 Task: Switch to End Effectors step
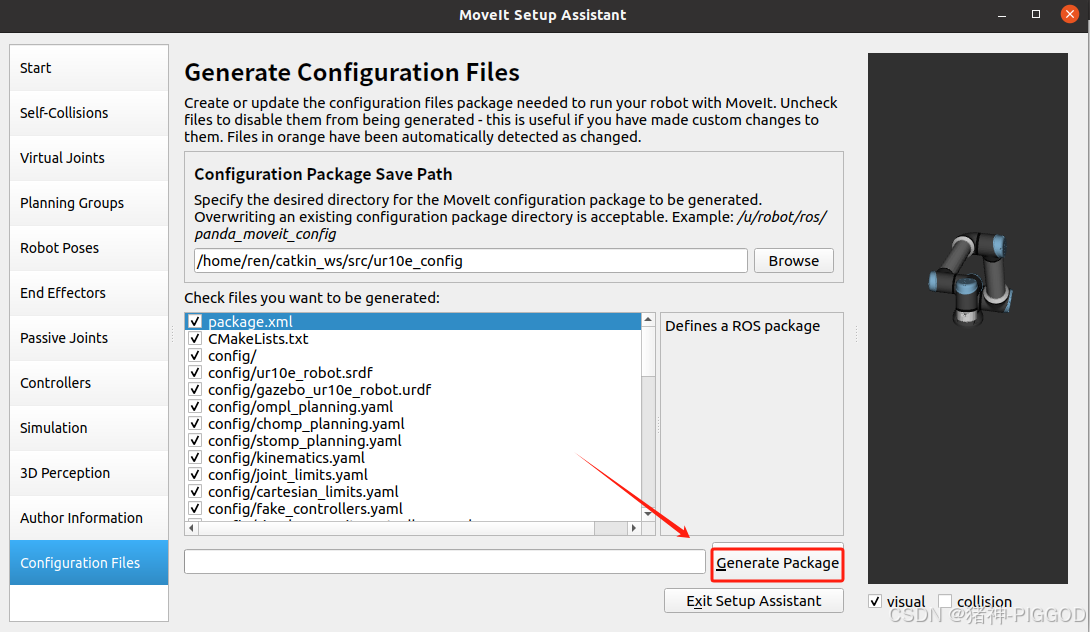coord(89,293)
